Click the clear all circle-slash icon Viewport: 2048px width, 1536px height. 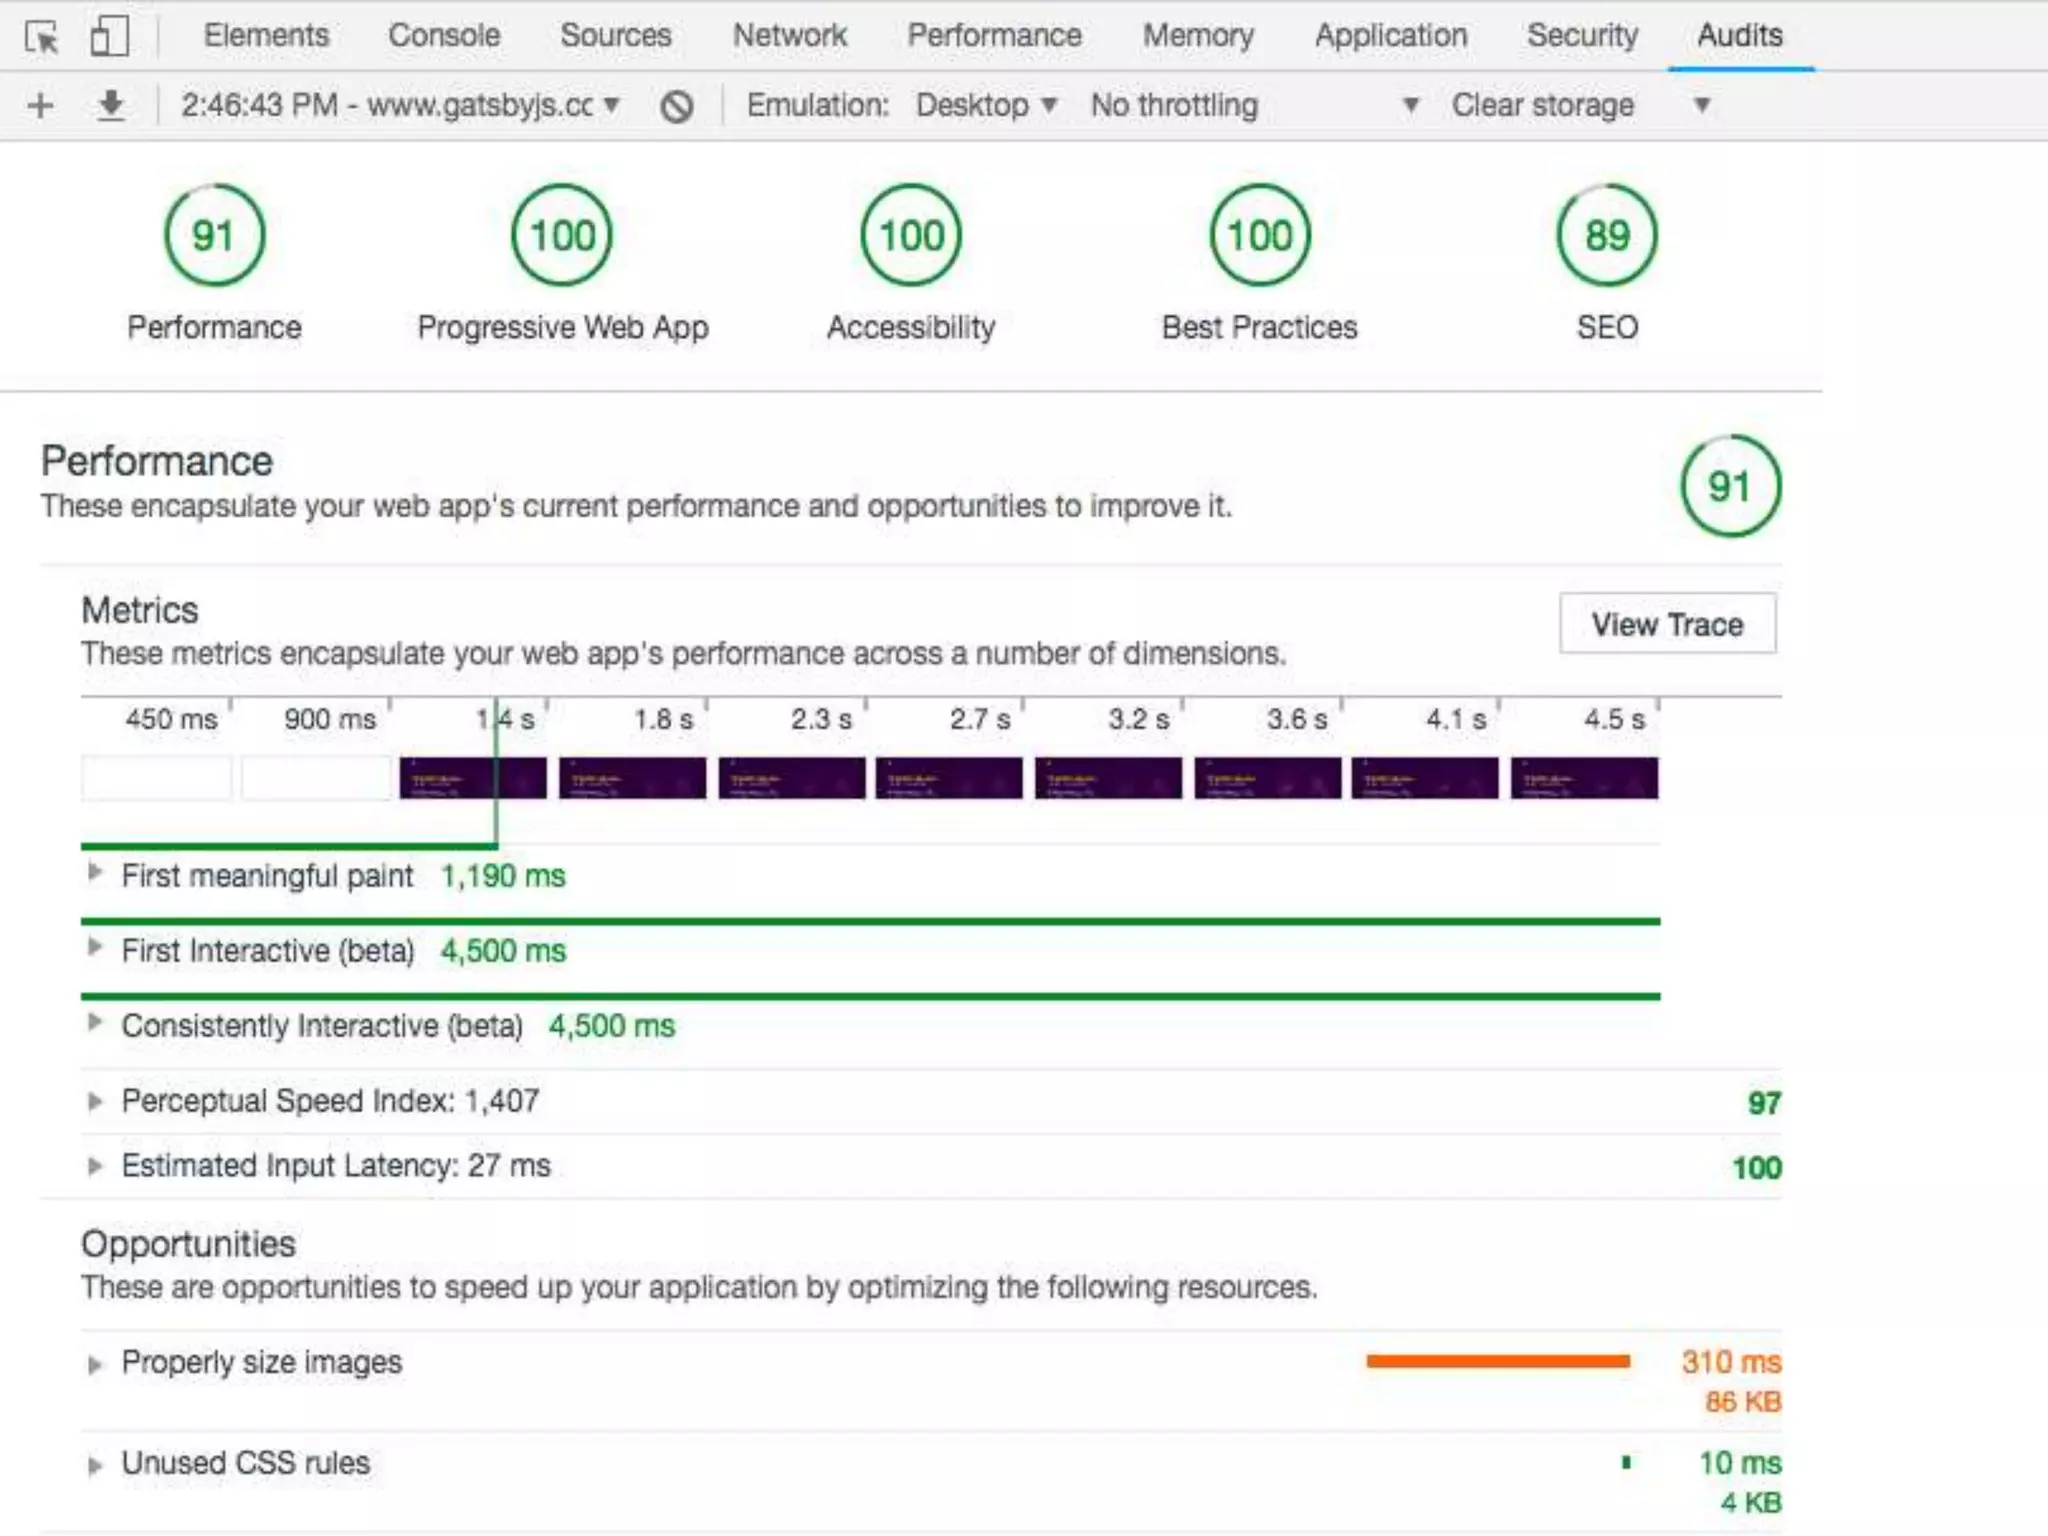[x=677, y=106]
